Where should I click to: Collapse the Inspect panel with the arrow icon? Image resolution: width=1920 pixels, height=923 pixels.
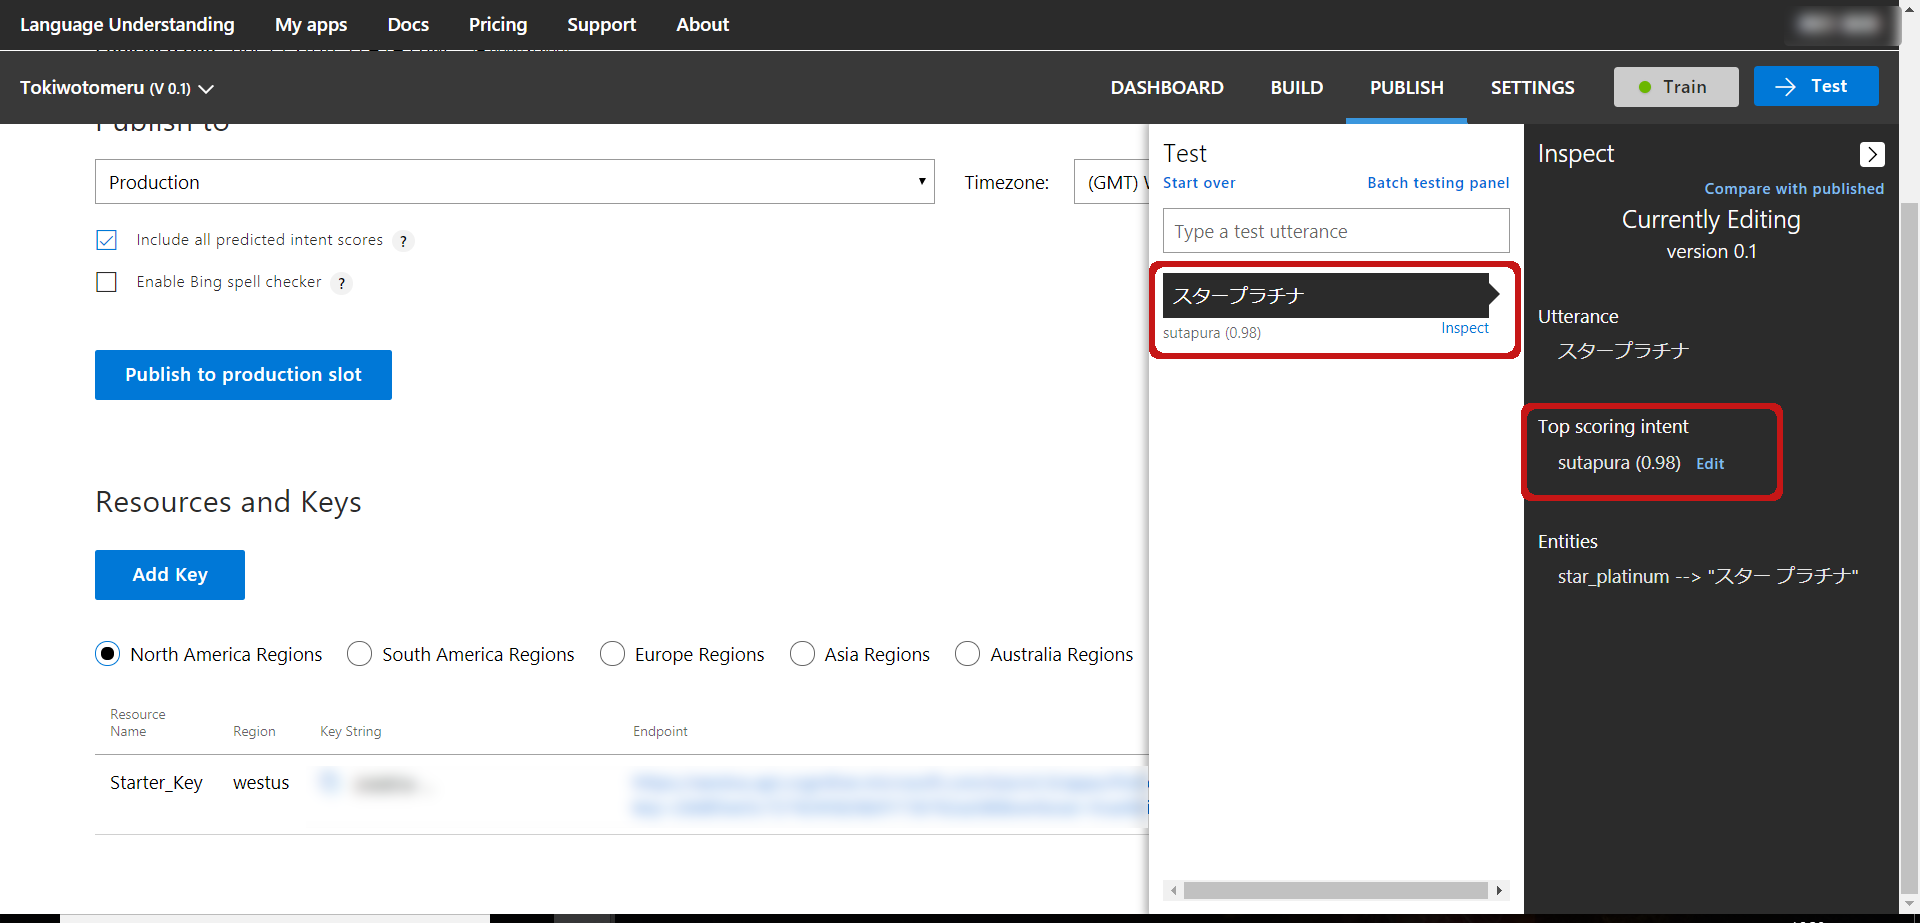[1872, 154]
